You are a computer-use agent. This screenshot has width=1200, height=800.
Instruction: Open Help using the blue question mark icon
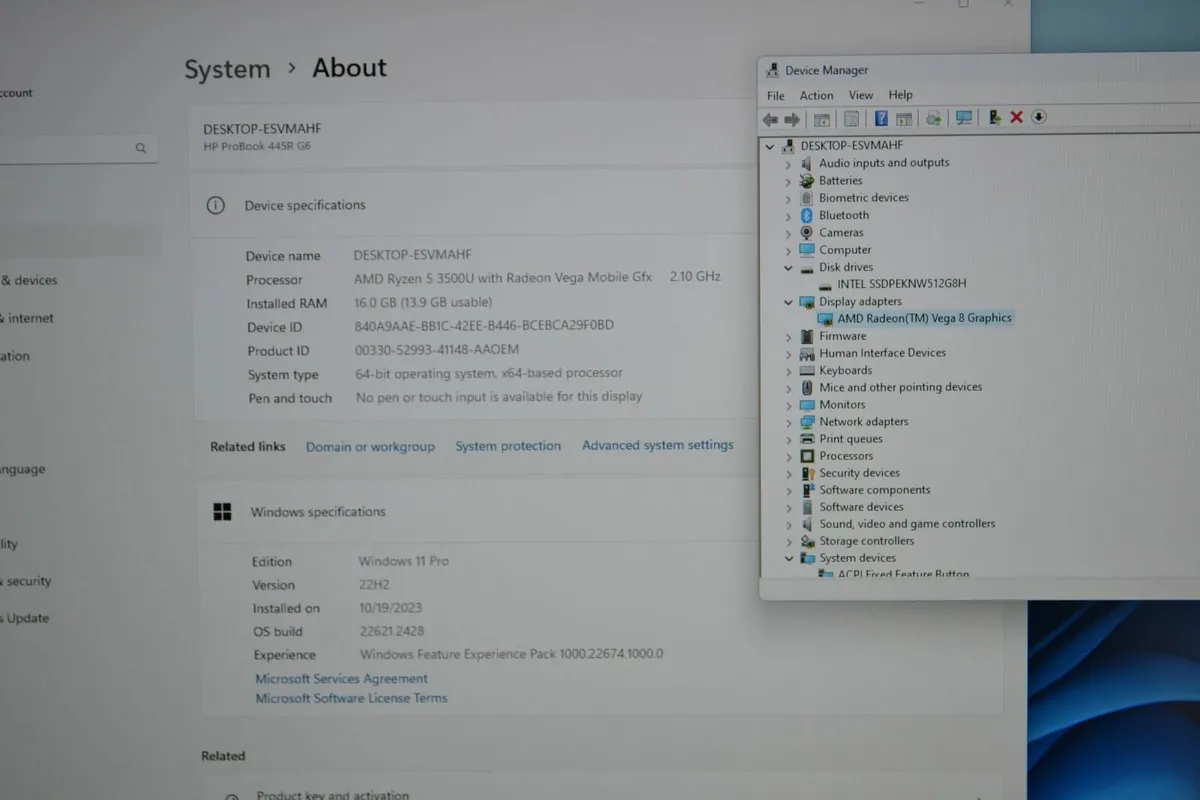(881, 118)
